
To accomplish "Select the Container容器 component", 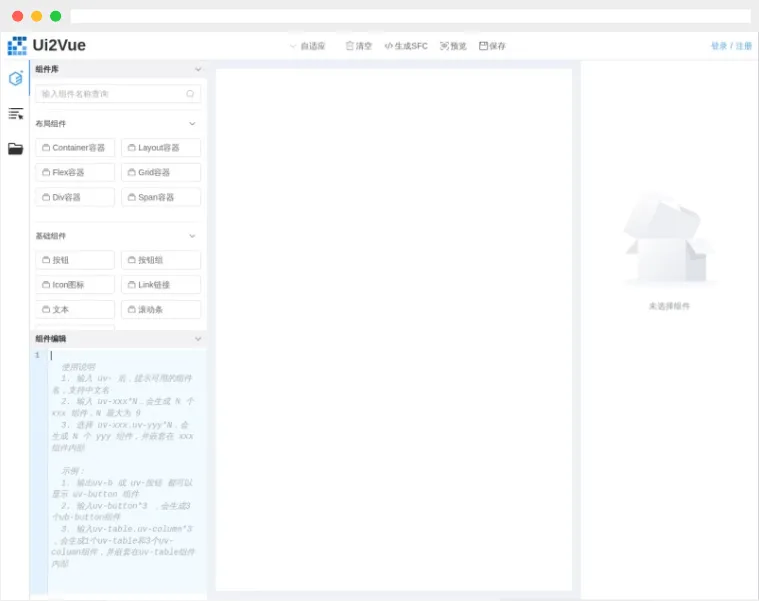I will tap(75, 148).
